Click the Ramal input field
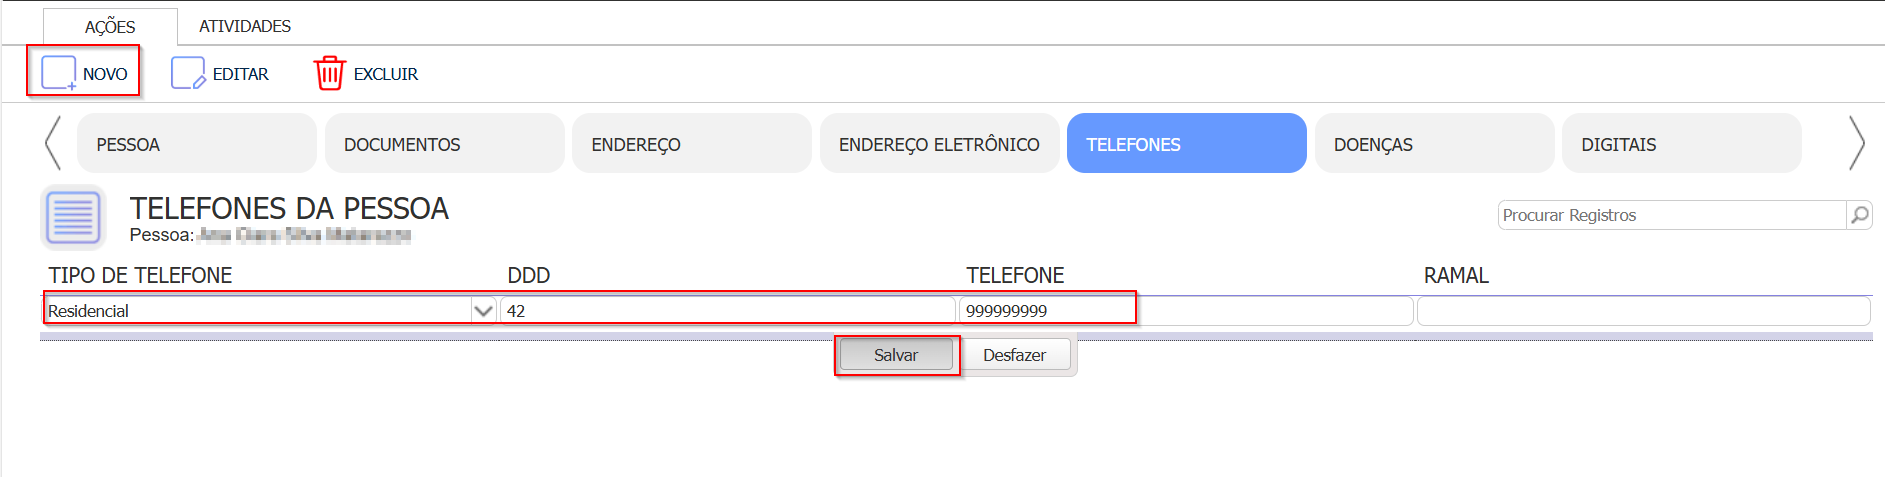1885x477 pixels. point(1643,311)
